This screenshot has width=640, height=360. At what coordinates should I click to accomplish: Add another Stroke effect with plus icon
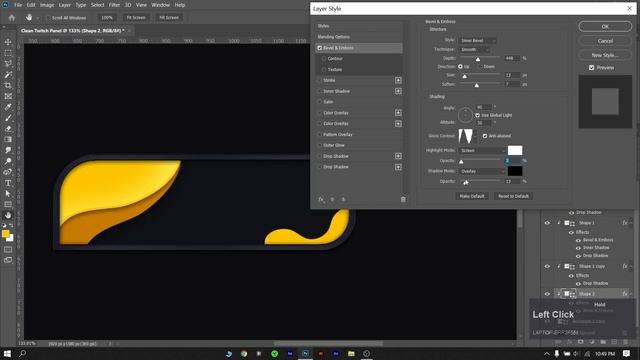[398, 80]
